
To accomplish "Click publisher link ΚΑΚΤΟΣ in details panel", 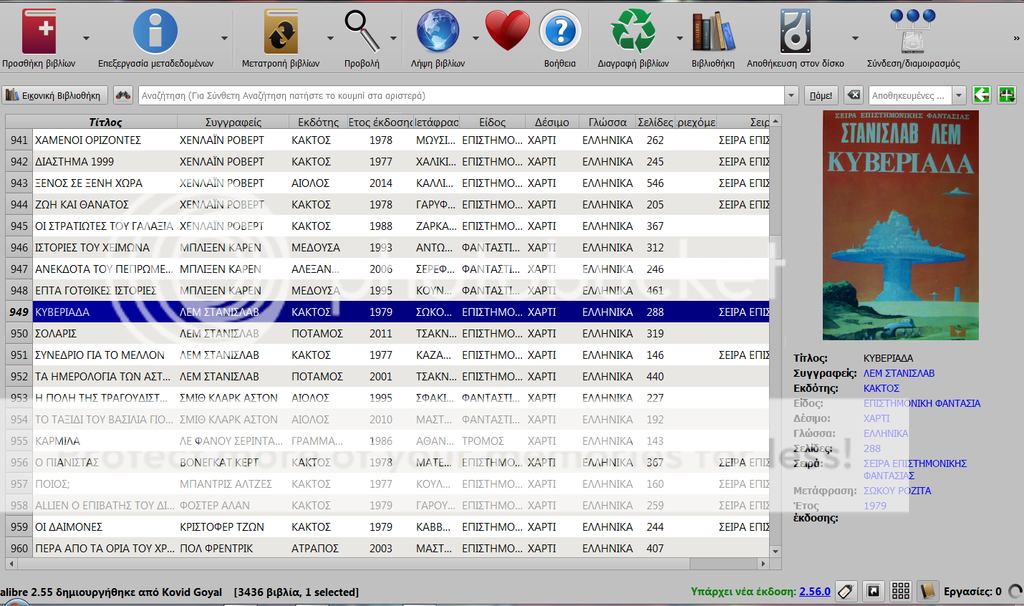I will pos(881,389).
